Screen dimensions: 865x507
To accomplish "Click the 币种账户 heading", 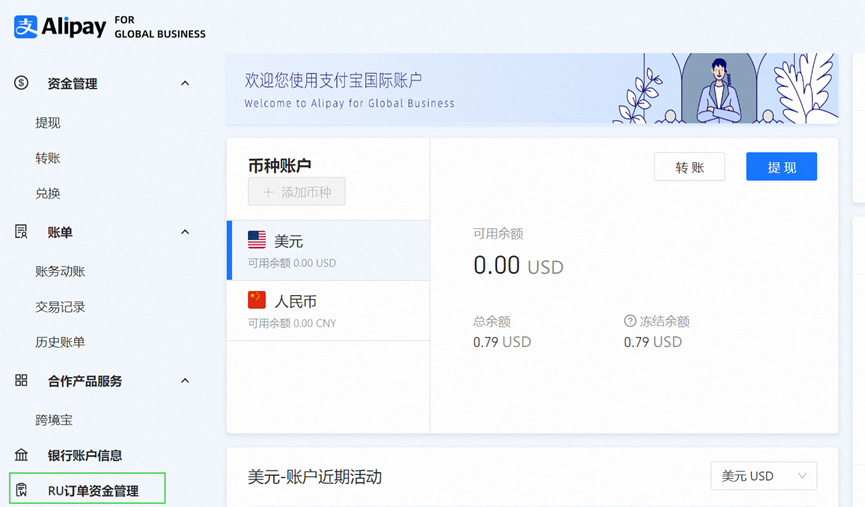I will pos(280,165).
